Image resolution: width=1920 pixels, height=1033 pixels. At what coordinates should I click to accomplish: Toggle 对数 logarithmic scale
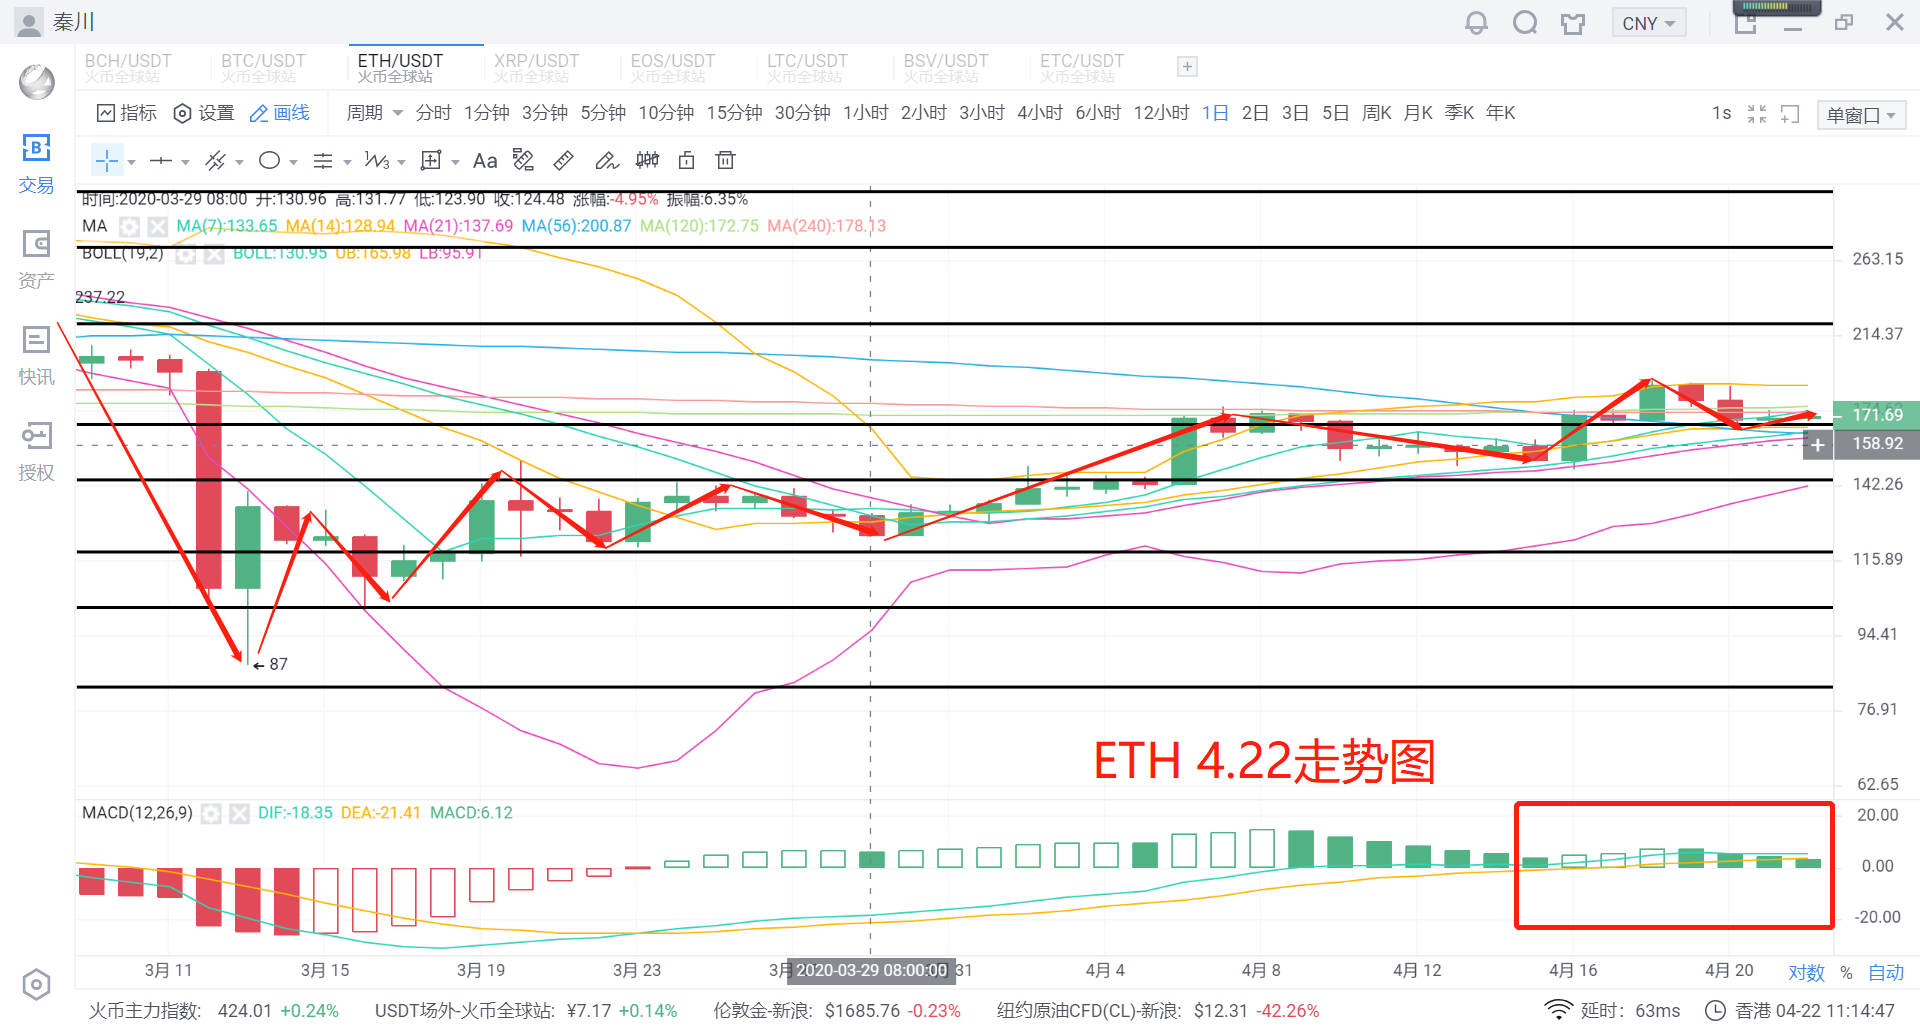point(1806,972)
